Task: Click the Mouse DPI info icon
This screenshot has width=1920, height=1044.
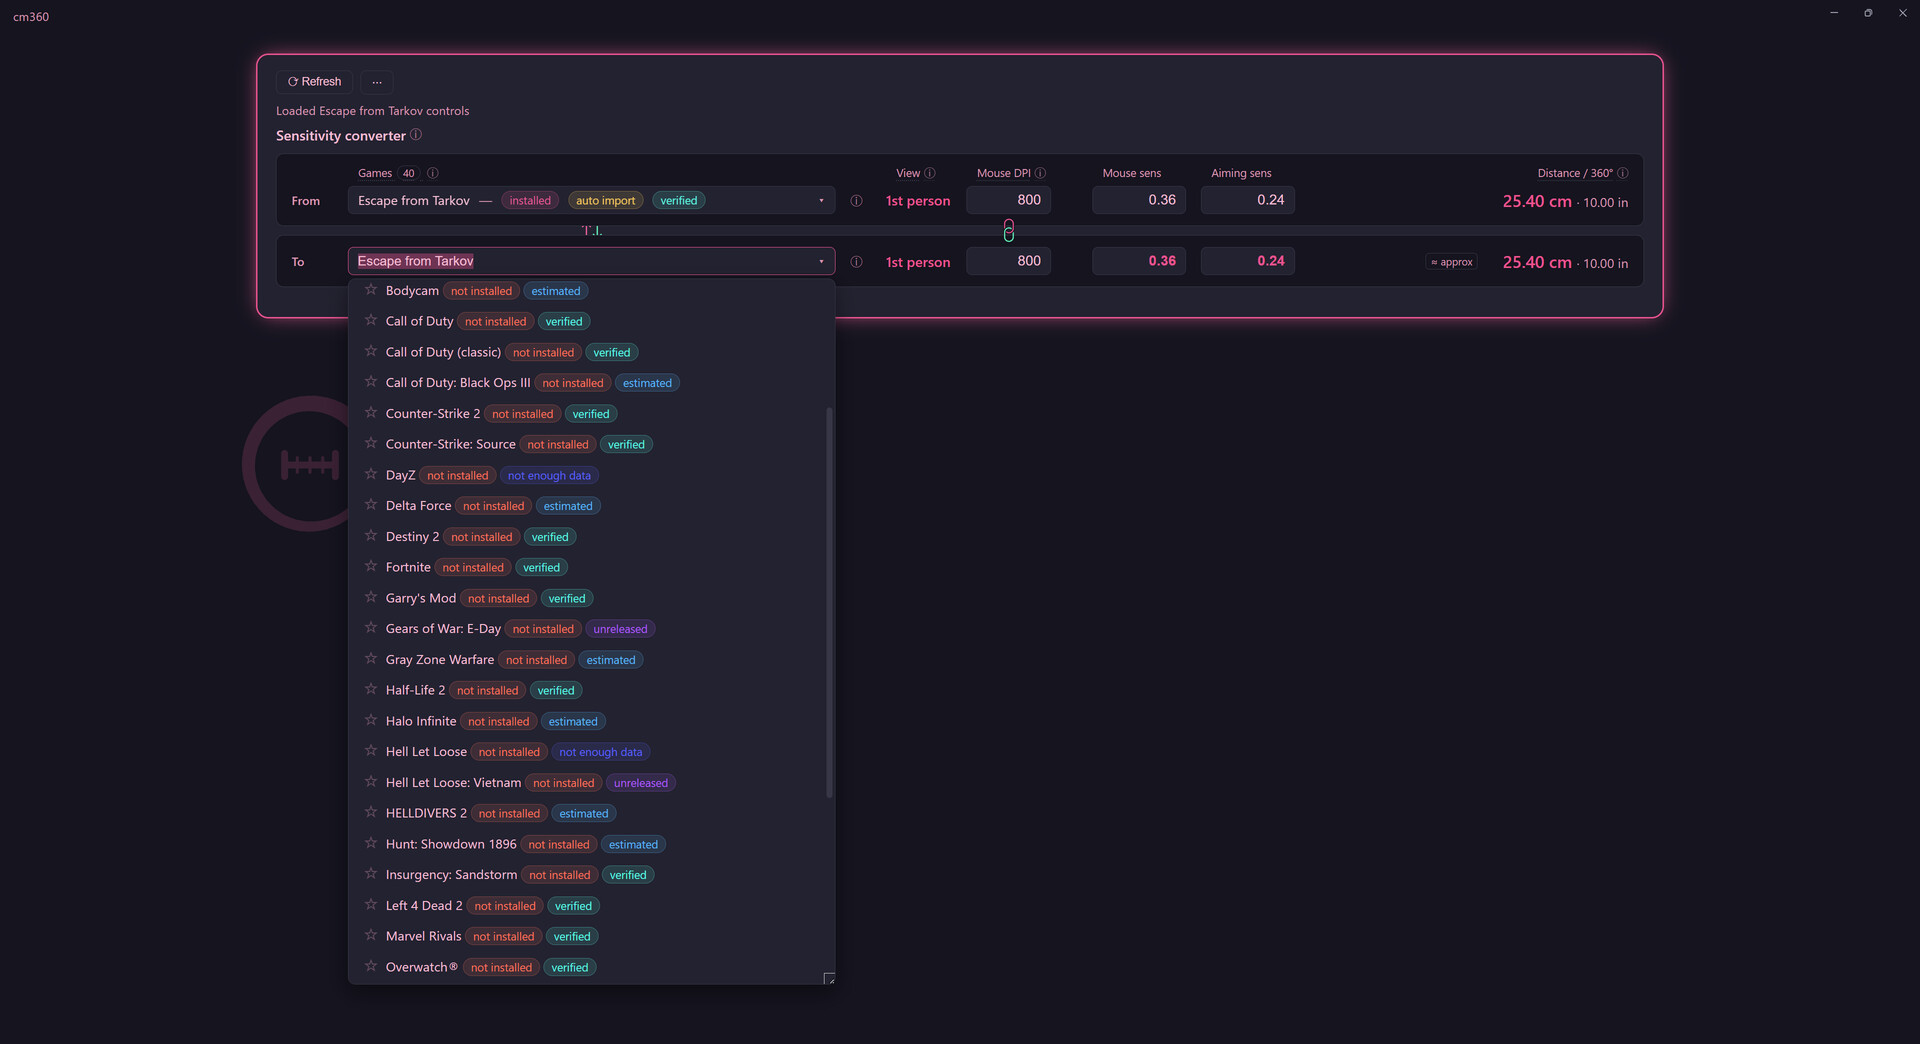Action: [1040, 173]
